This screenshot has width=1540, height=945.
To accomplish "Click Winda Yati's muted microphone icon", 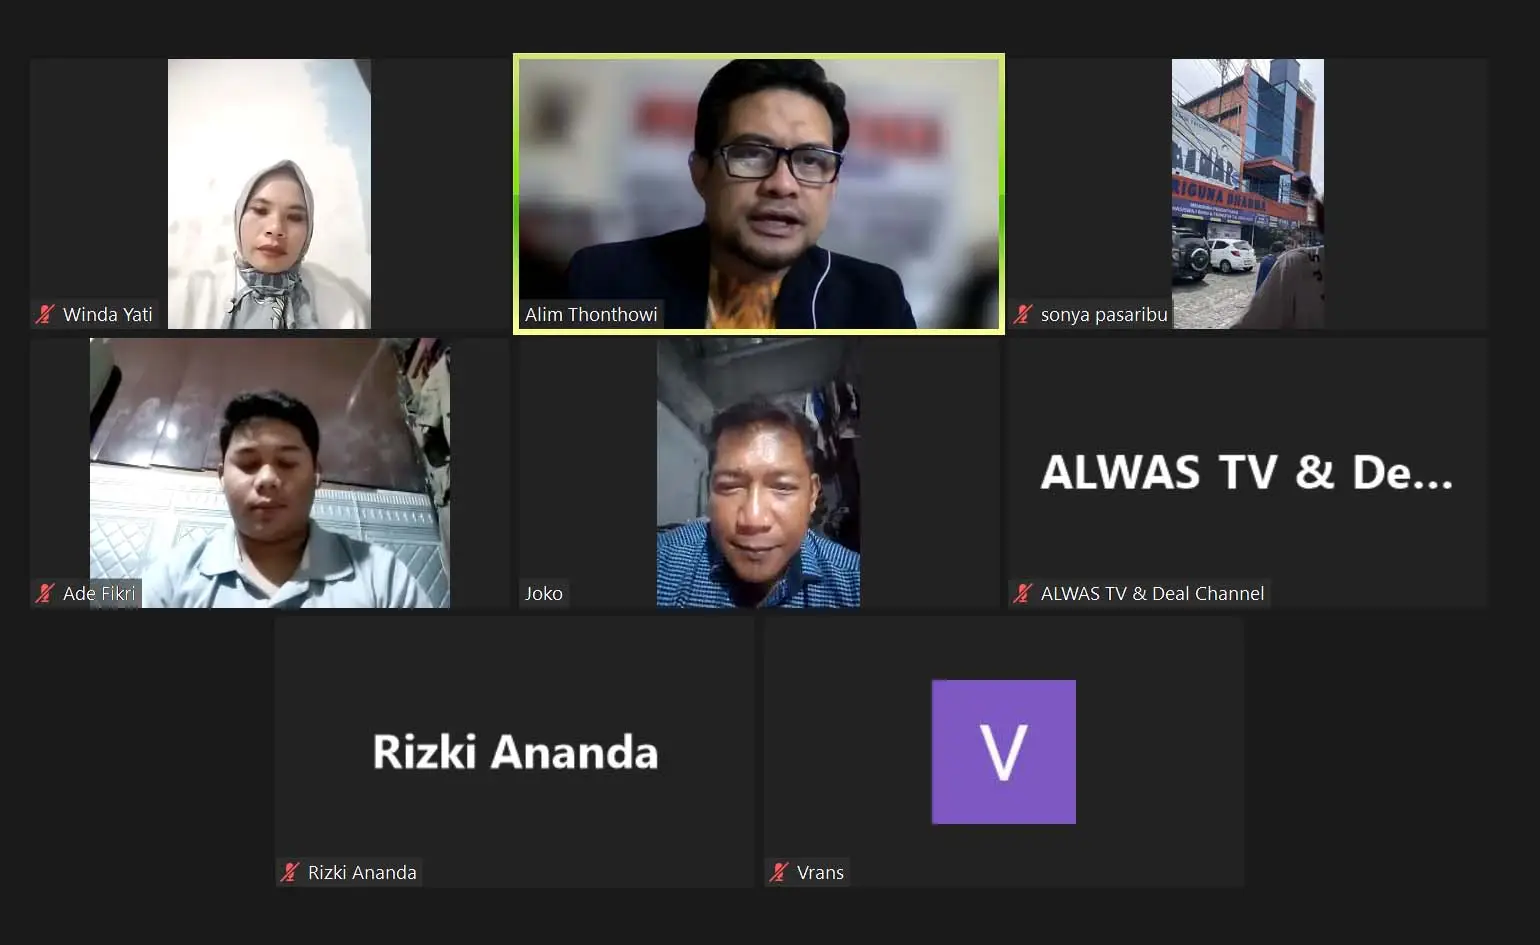I will click(x=45, y=314).
